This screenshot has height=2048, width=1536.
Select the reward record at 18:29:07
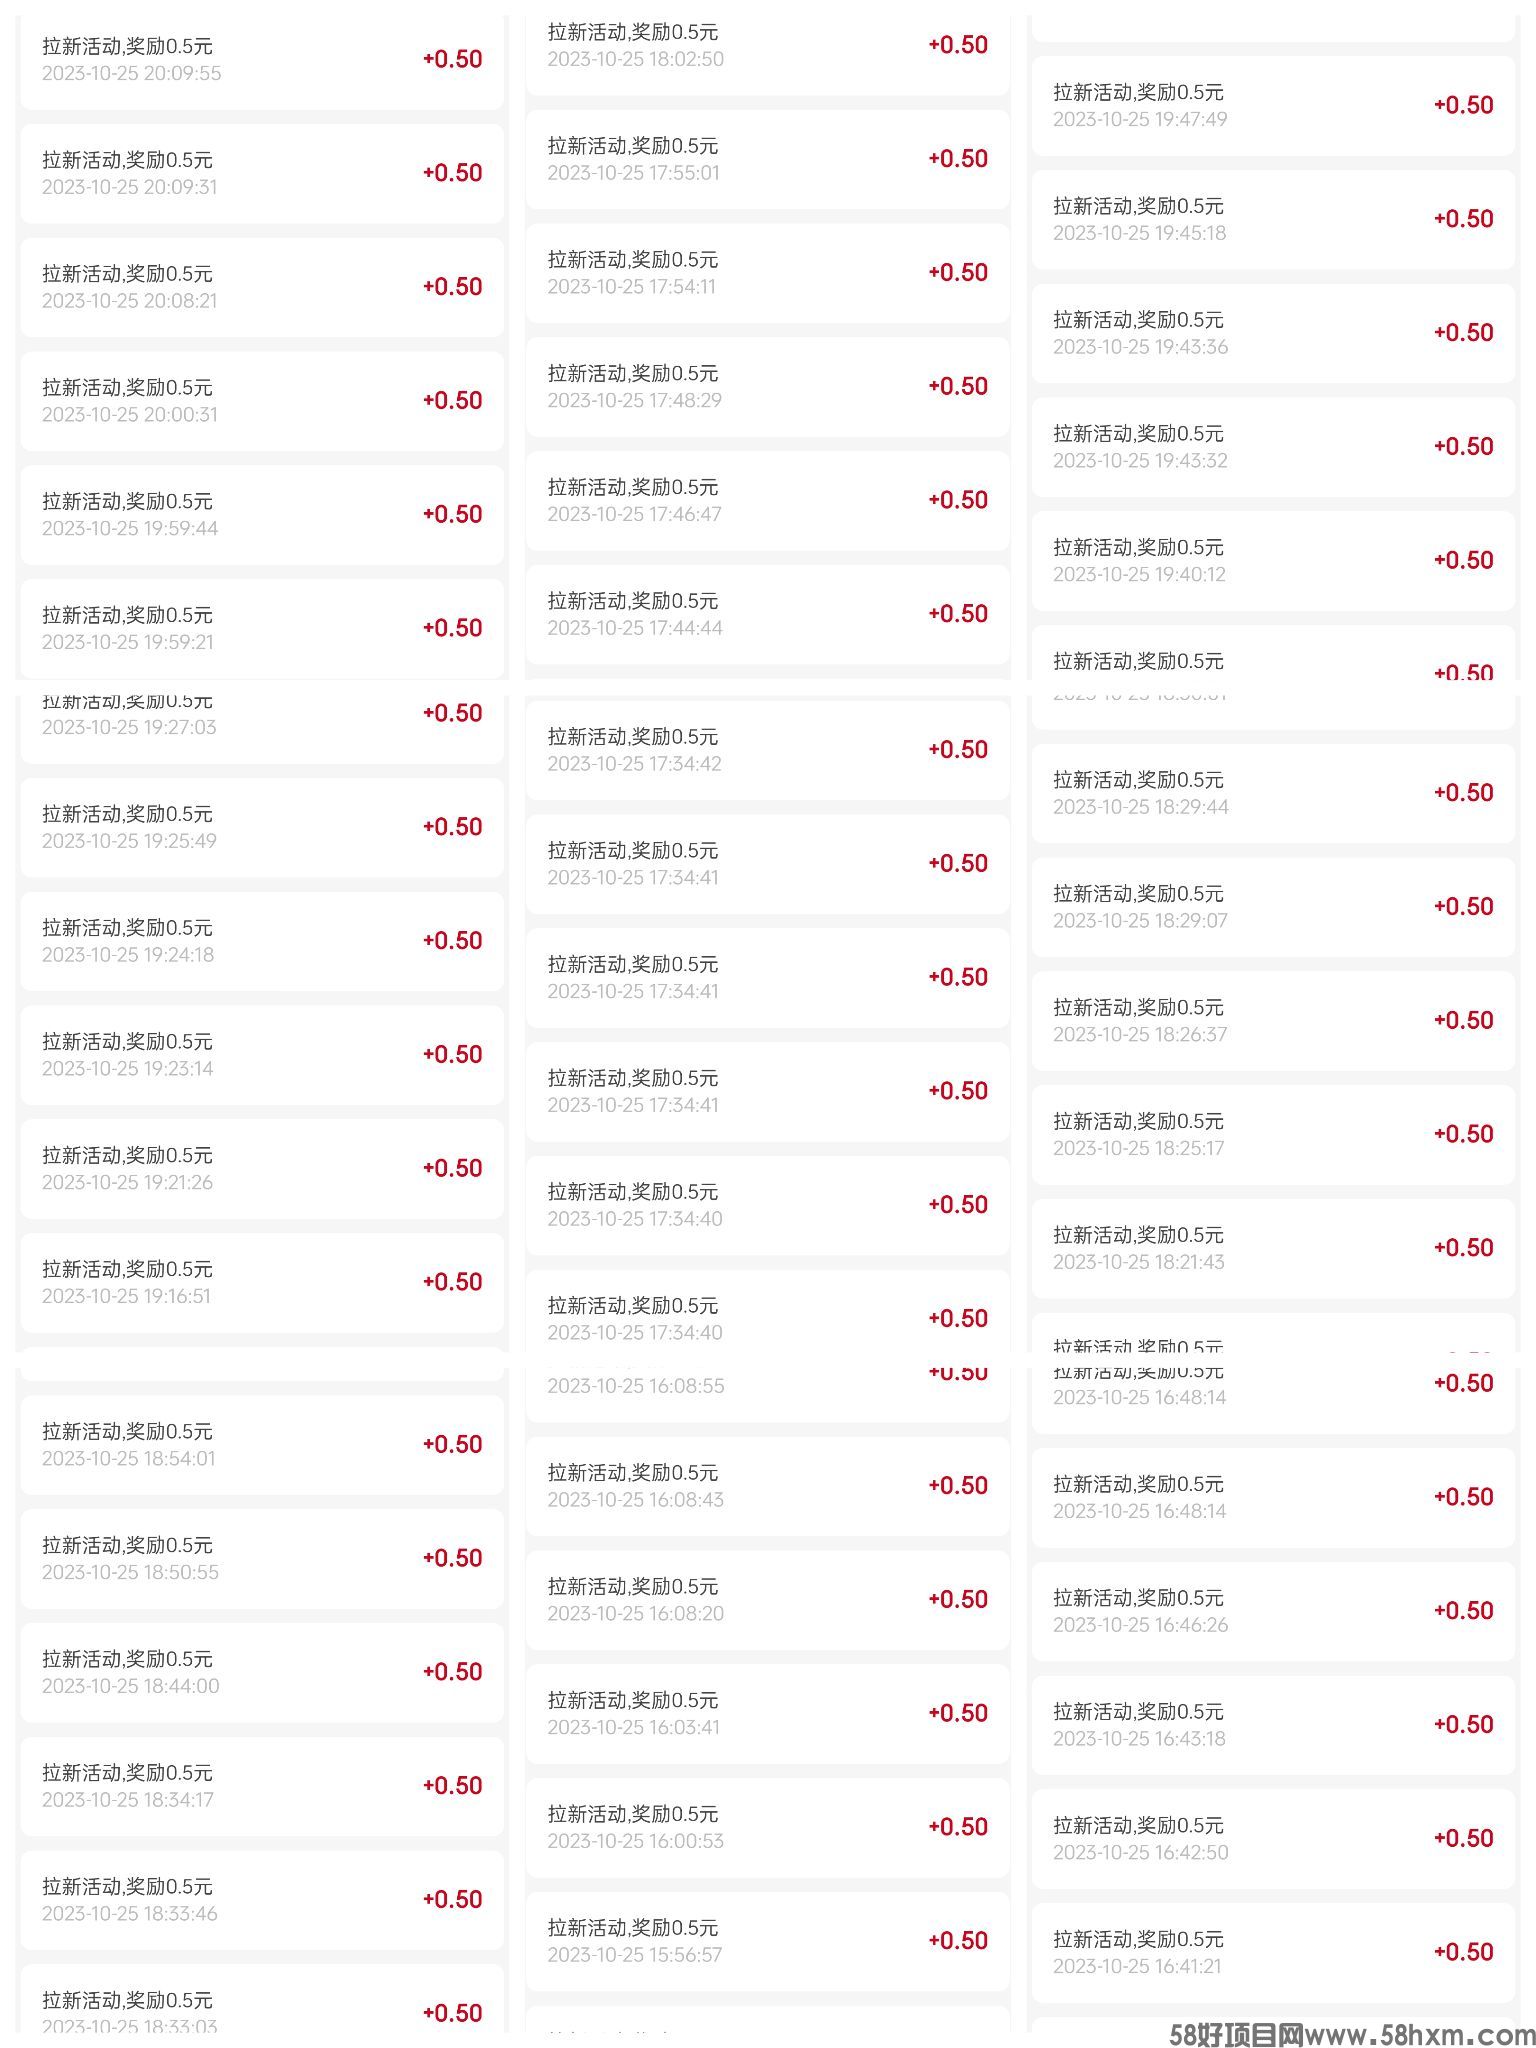[1273, 907]
